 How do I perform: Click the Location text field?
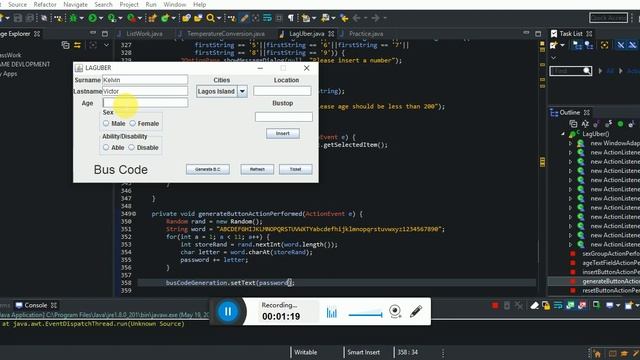coord(282,91)
